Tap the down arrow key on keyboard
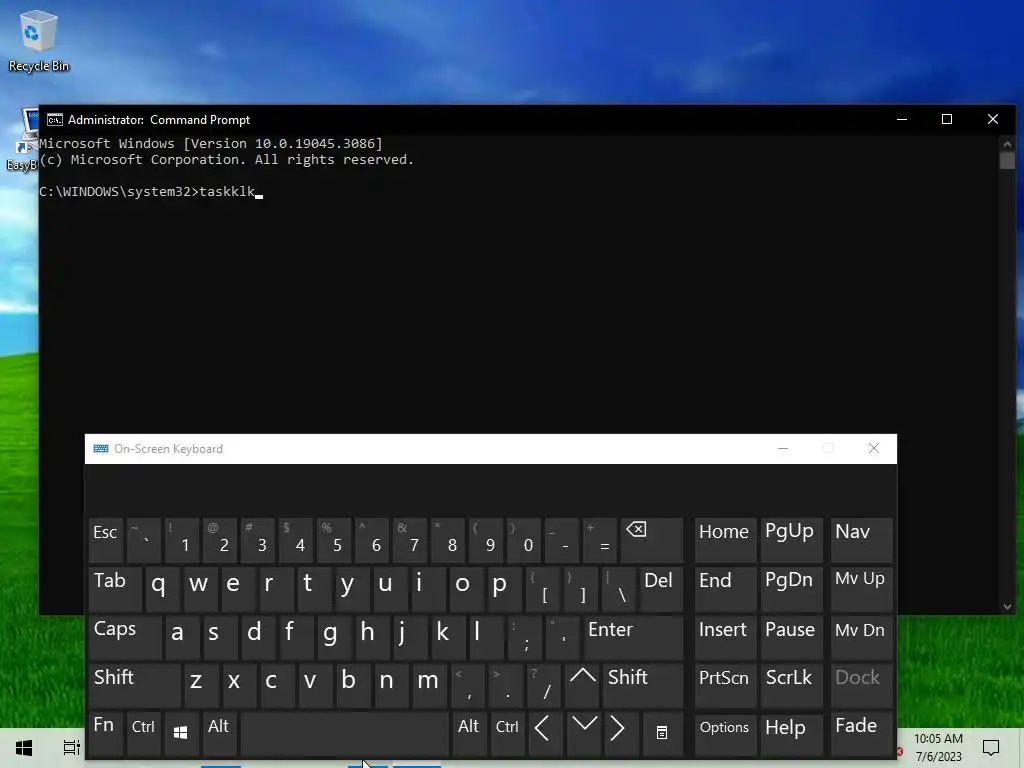This screenshot has width=1024, height=768. (x=583, y=733)
